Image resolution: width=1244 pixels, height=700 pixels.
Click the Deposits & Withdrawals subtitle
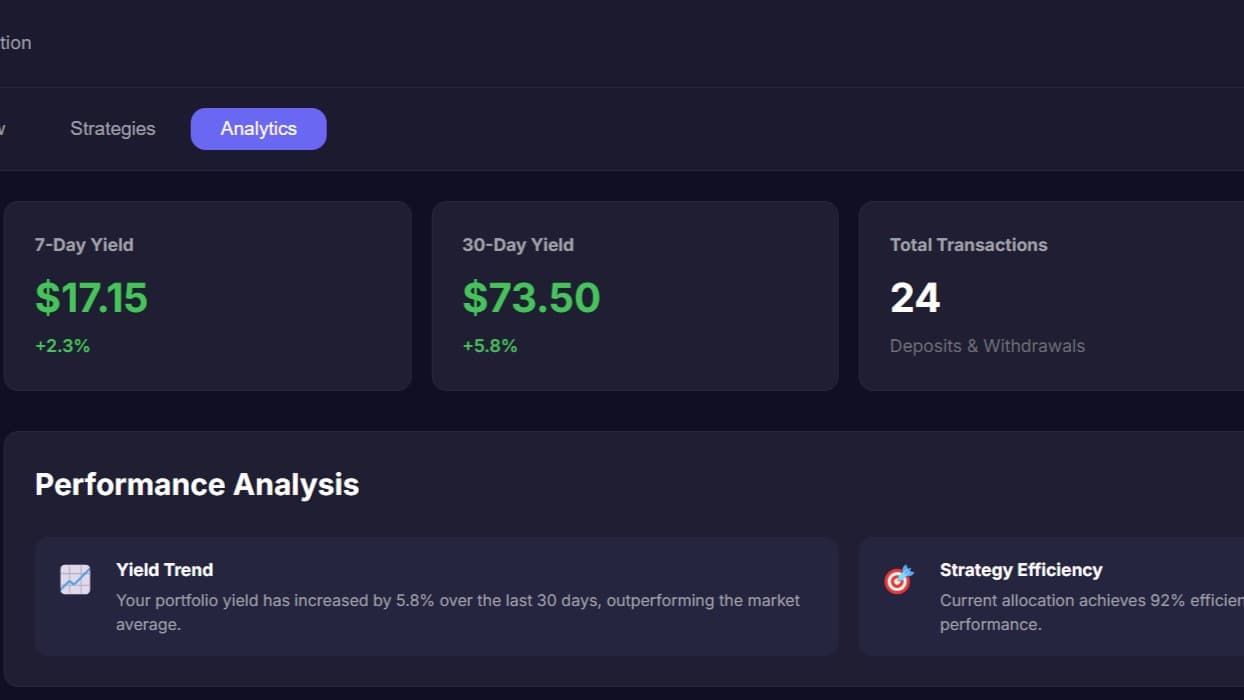(987, 346)
